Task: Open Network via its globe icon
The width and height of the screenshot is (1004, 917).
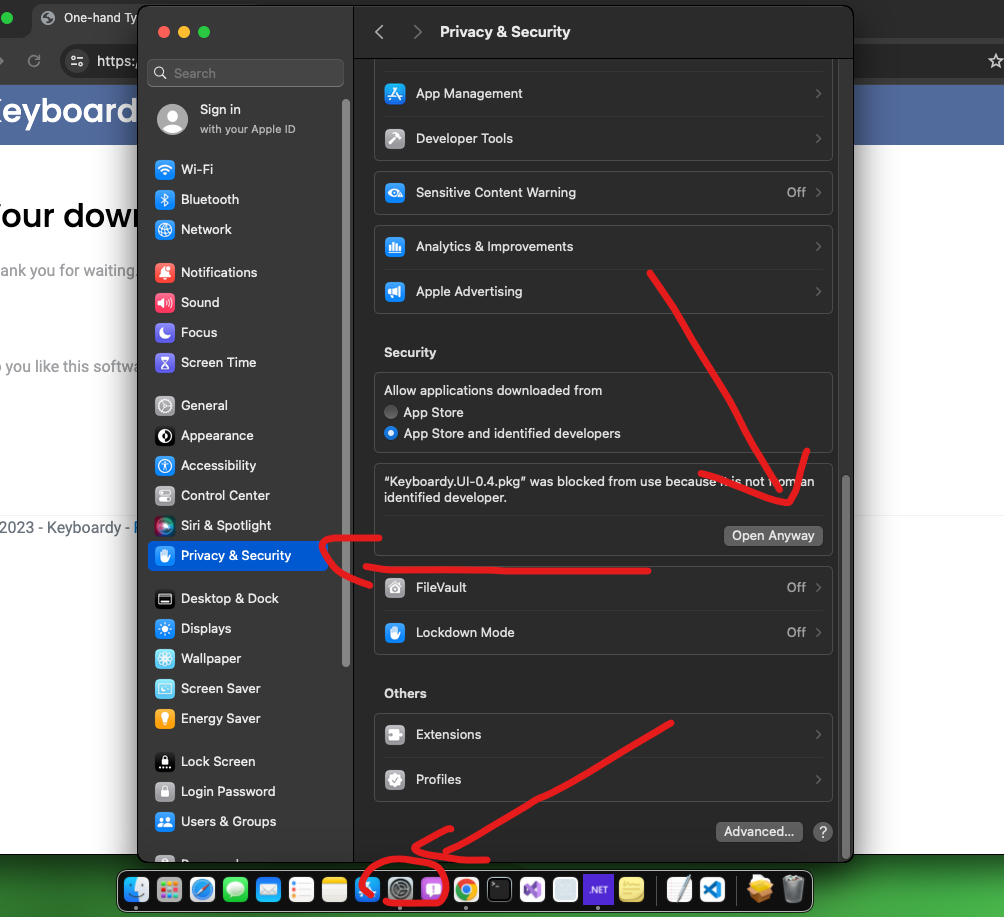Action: (x=165, y=230)
